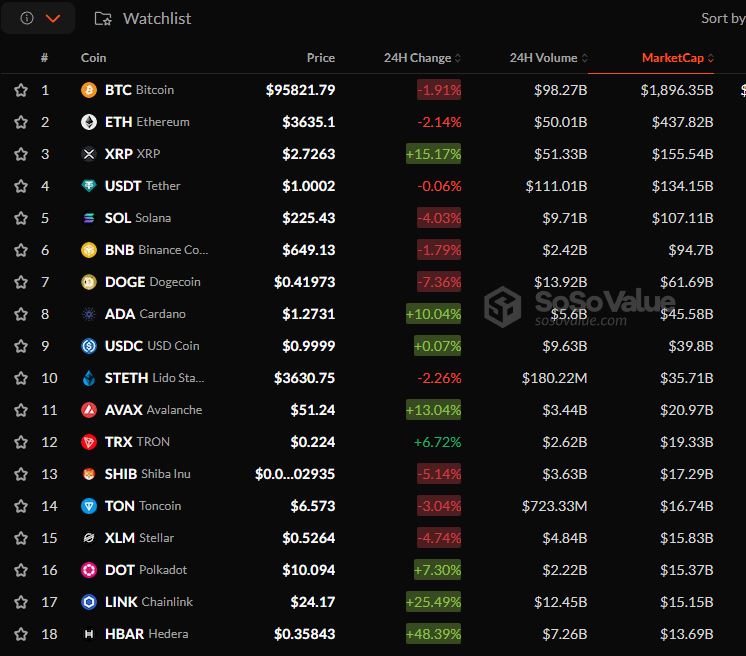
Task: Star Bitcoin to add to watchlist
Action: tap(21, 90)
